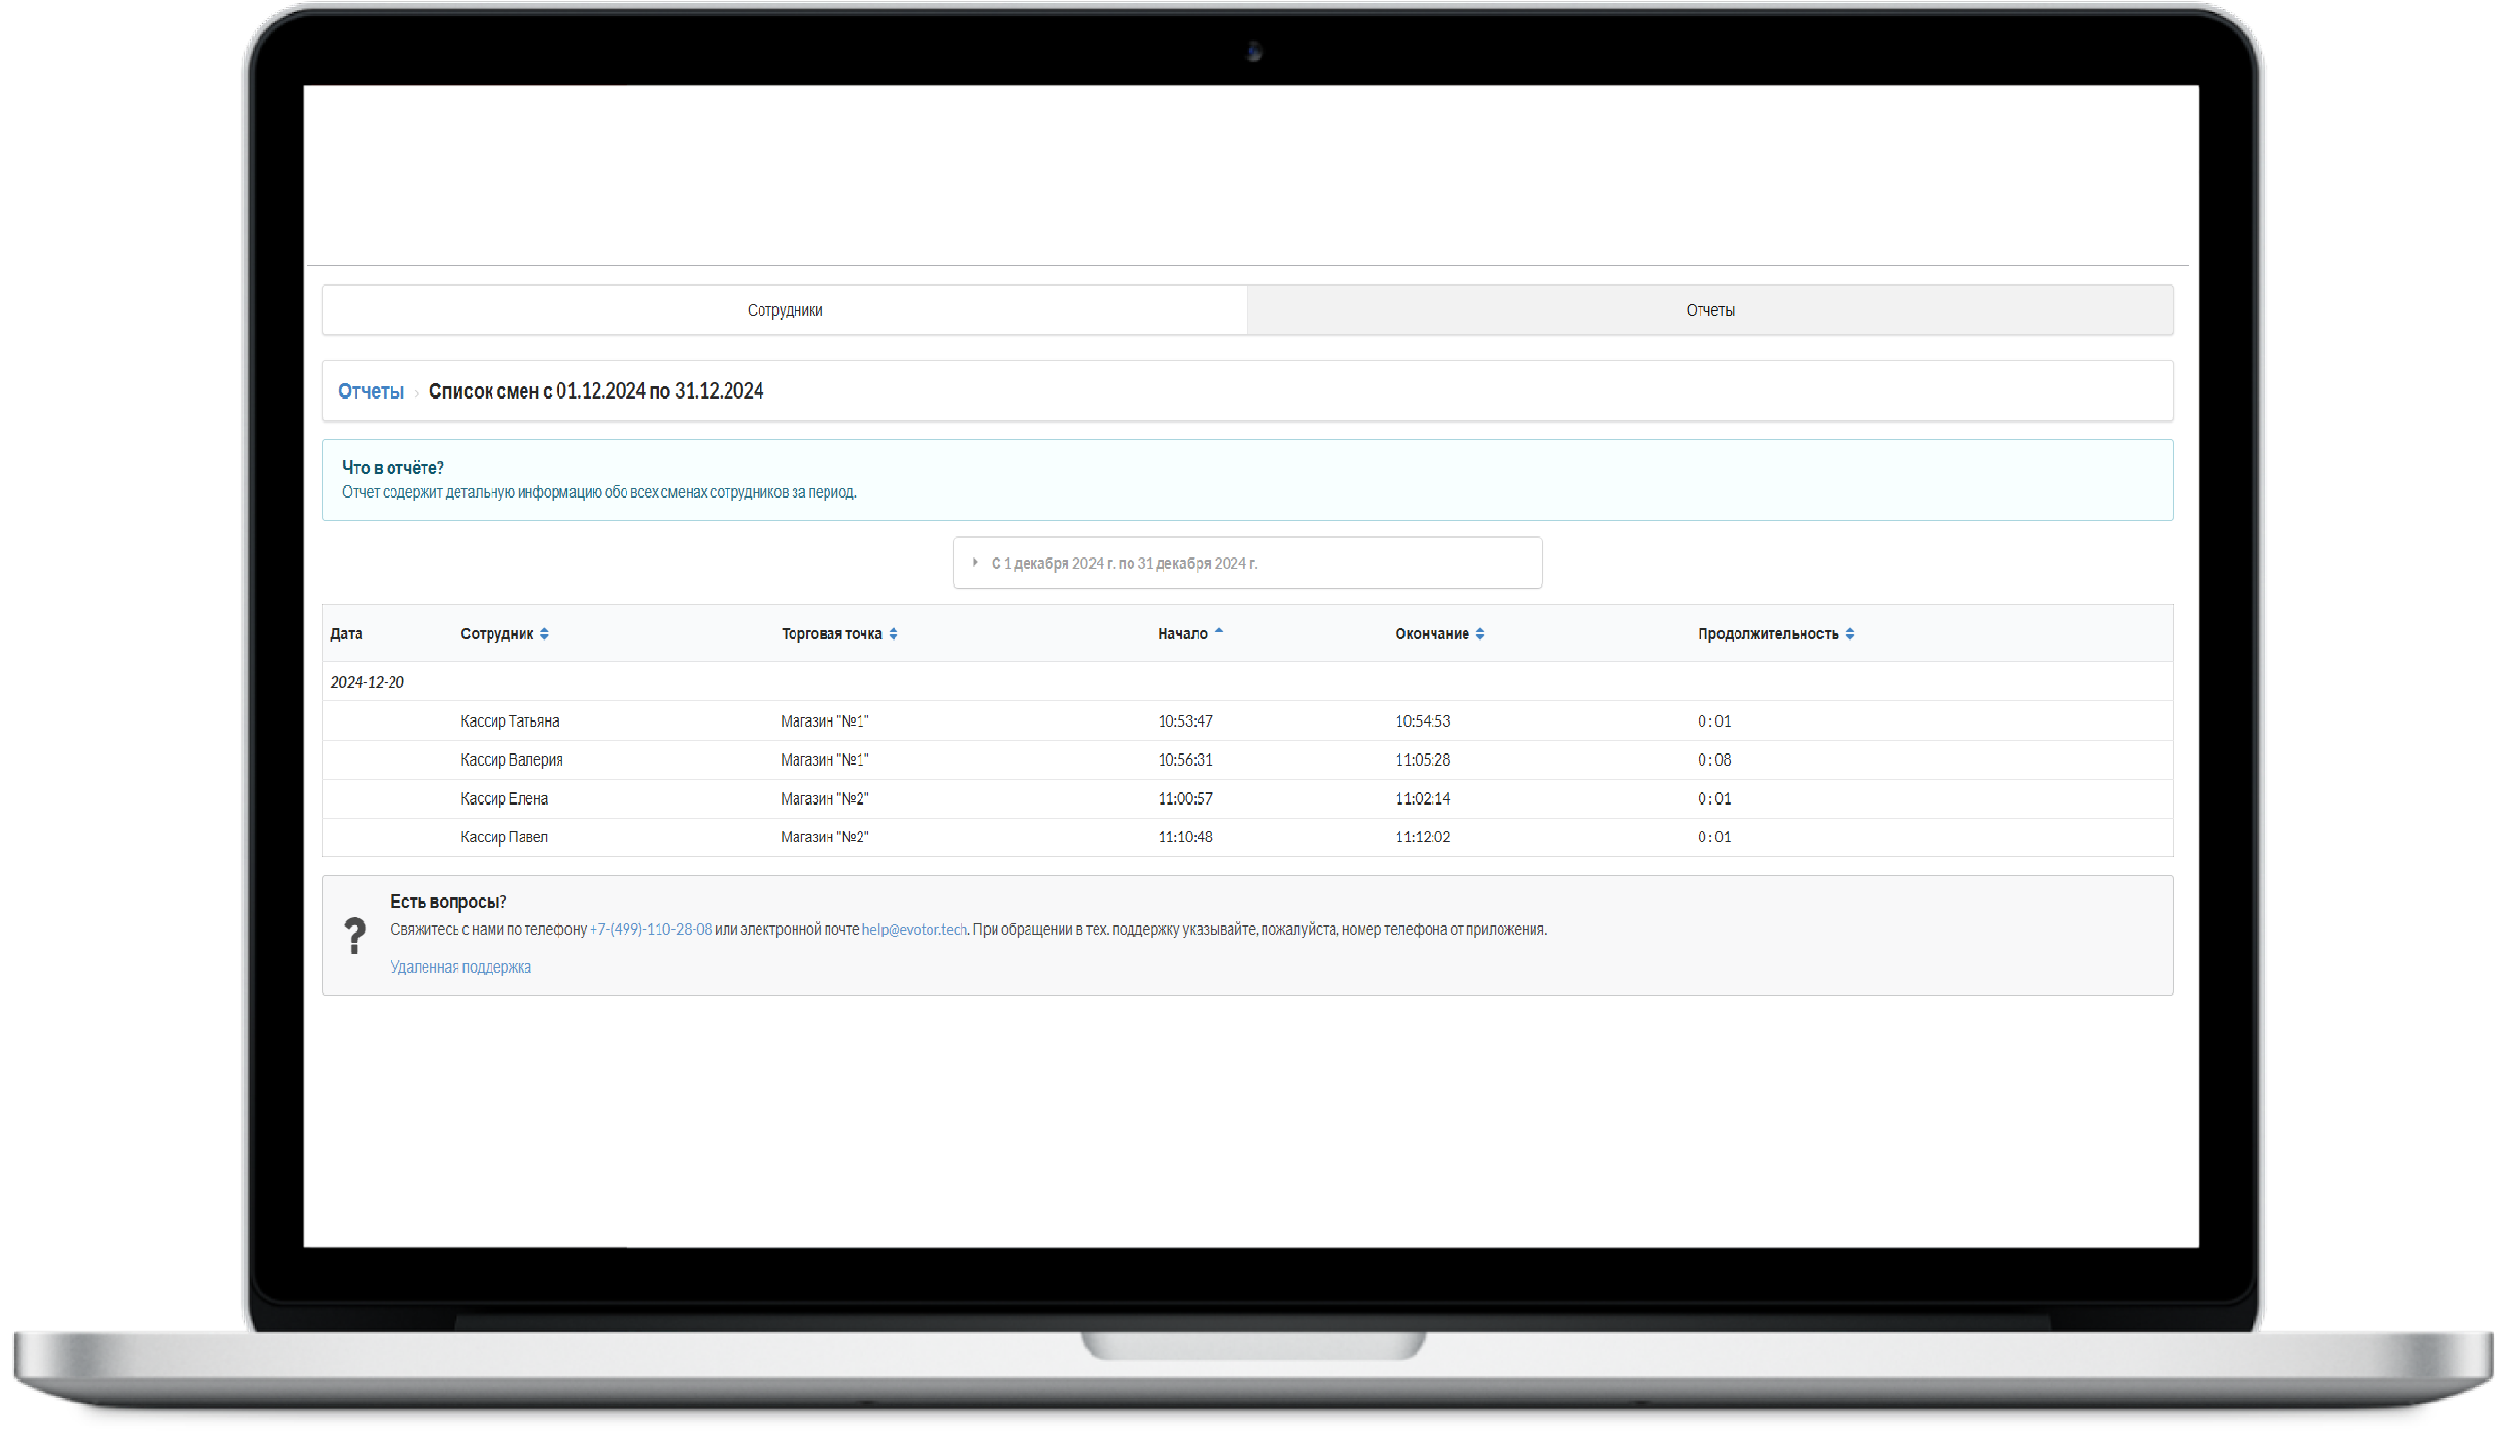Expand the date range triangle arrow

(975, 563)
